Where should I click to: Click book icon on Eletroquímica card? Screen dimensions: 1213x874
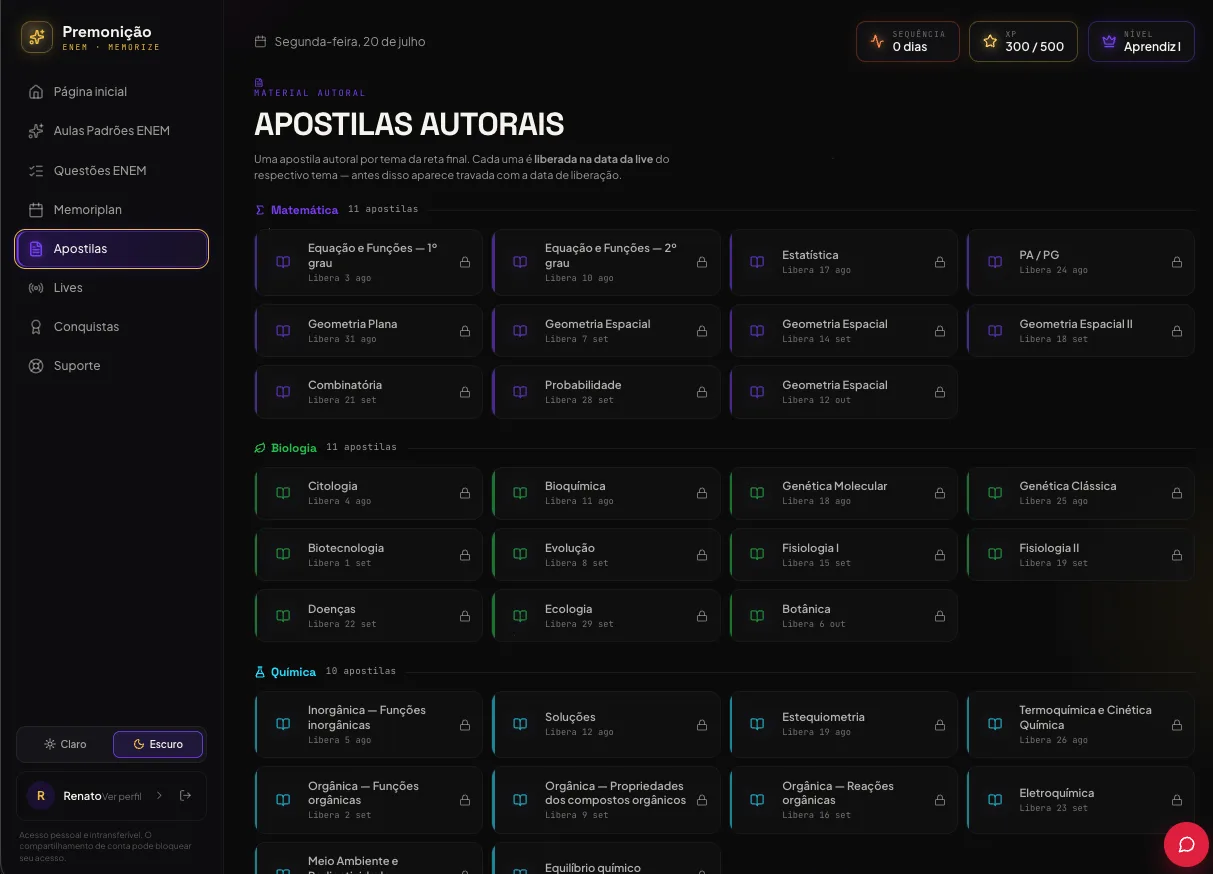tap(994, 800)
